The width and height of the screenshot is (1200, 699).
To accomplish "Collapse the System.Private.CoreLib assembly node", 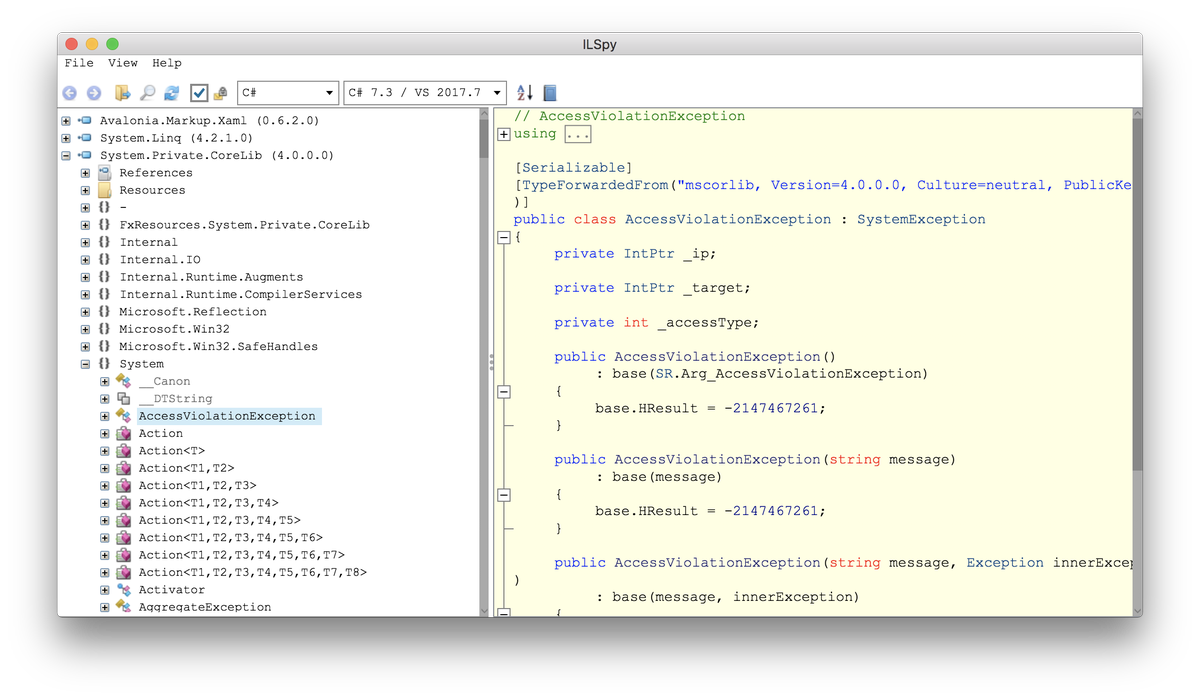I will 66,156.
